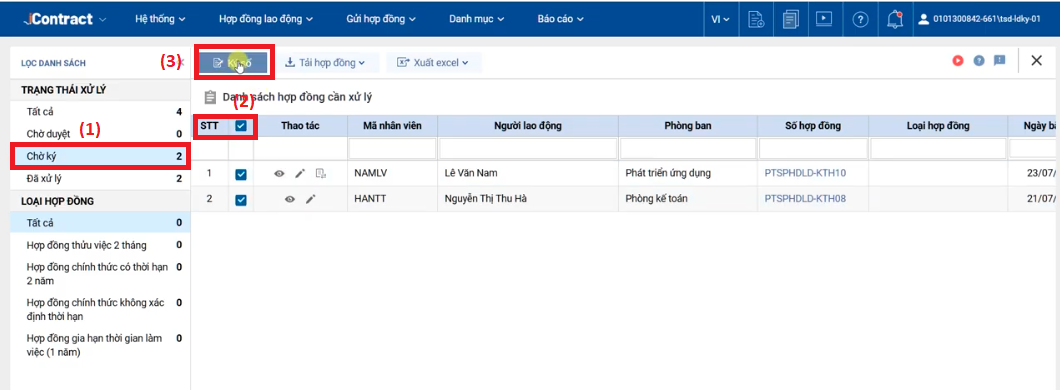1060x390 pixels.
Task: Open the Xuất excel dropdown
Action: click(434, 63)
